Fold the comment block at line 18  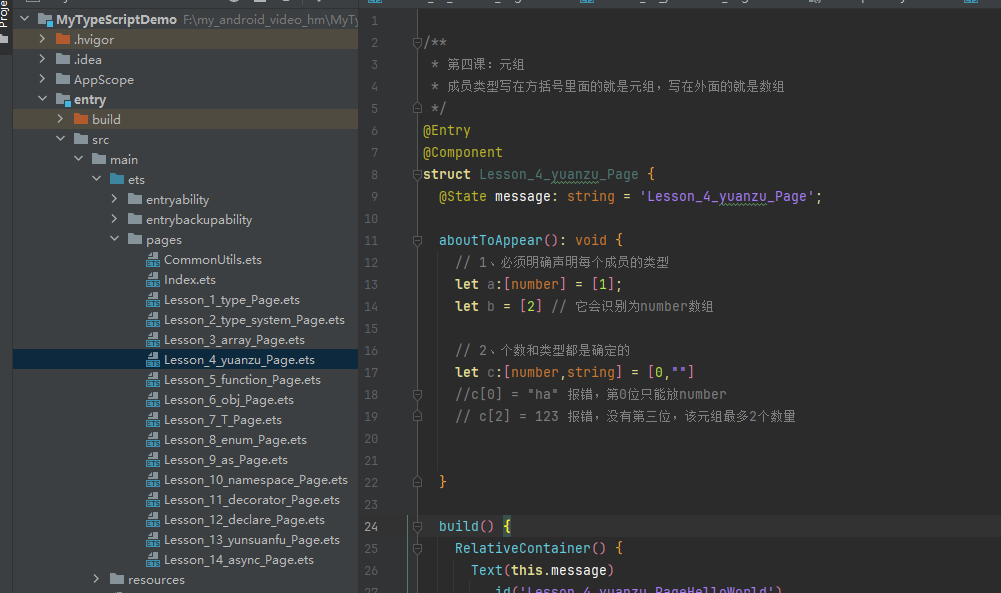pyautogui.click(x=417, y=394)
